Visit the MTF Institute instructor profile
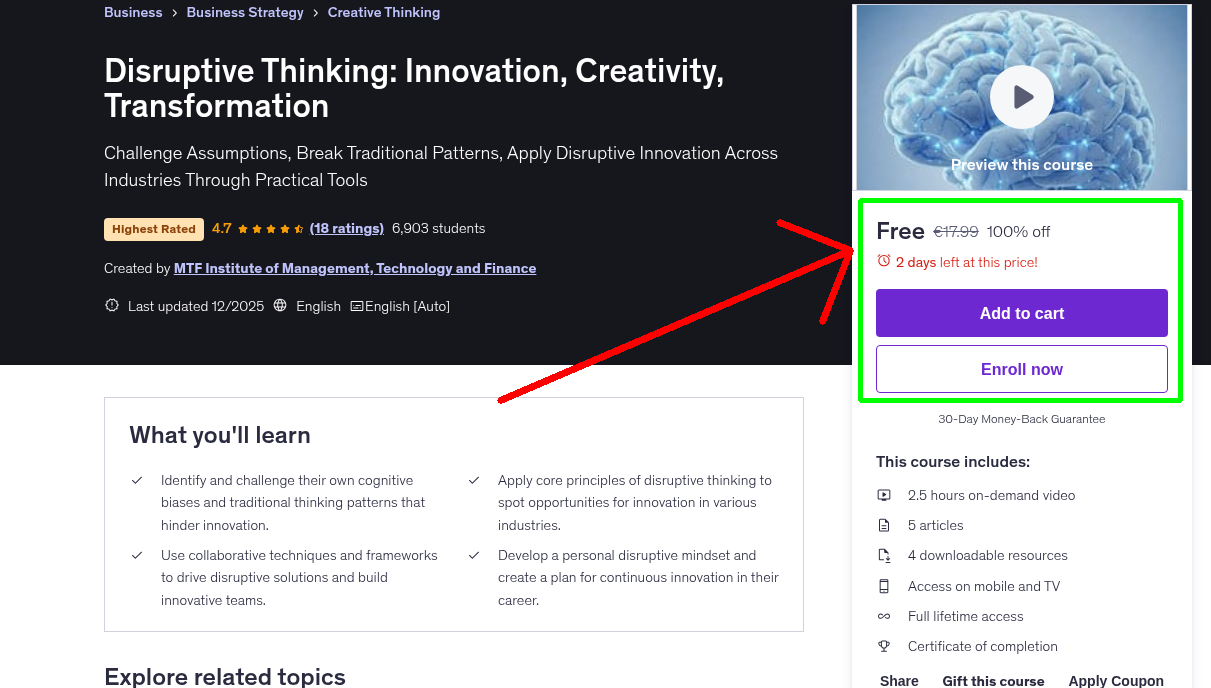1211x688 pixels. [x=355, y=268]
